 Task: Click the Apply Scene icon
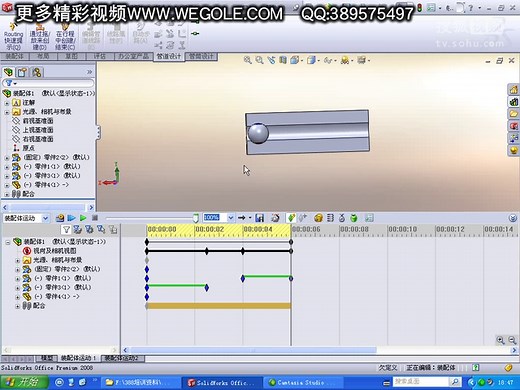(x=345, y=60)
